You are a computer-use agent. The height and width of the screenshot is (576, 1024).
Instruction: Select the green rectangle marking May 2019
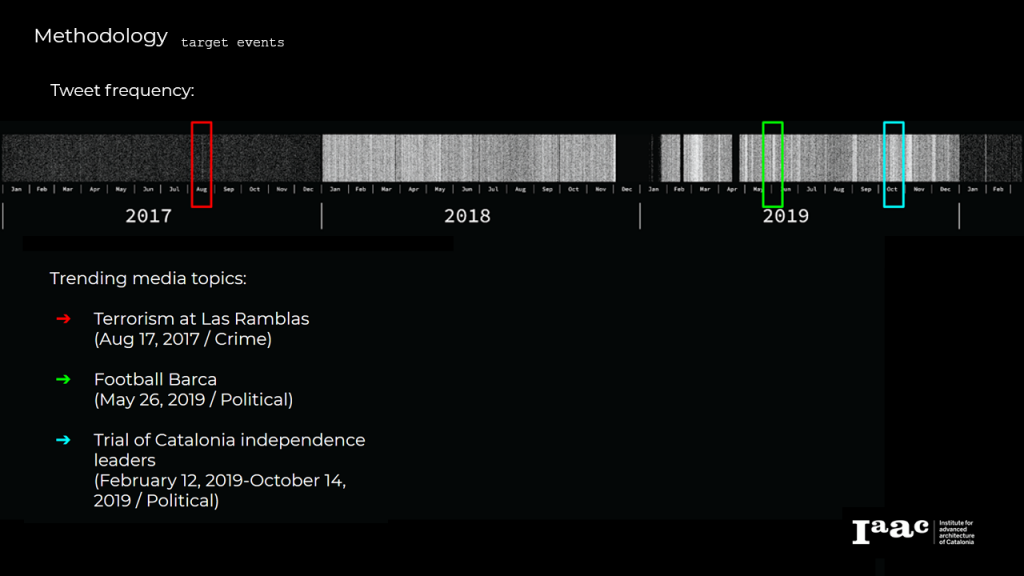(772, 164)
